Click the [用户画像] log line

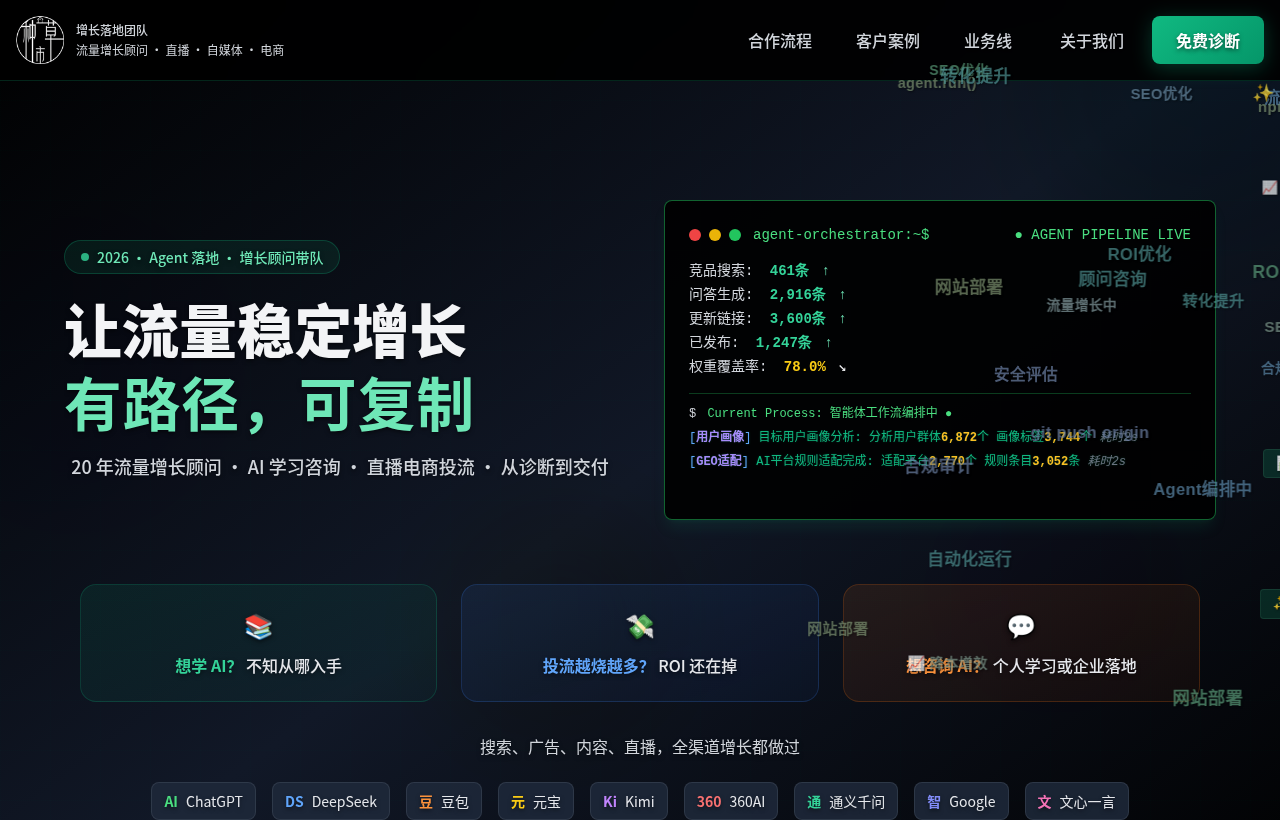912,437
